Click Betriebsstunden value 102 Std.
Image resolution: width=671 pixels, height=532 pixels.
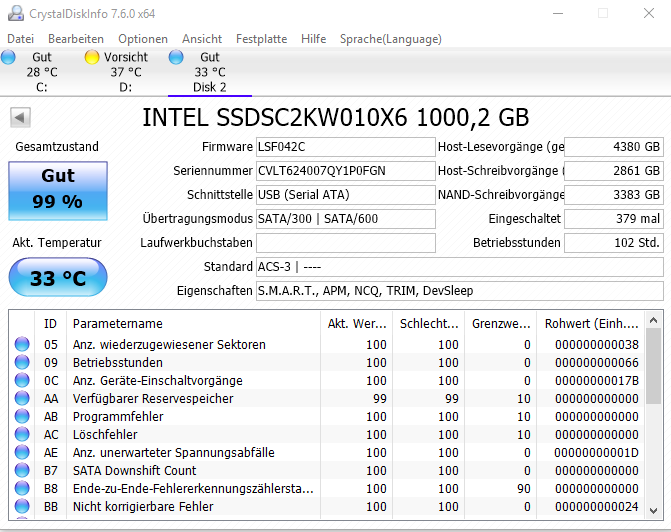[x=614, y=243]
